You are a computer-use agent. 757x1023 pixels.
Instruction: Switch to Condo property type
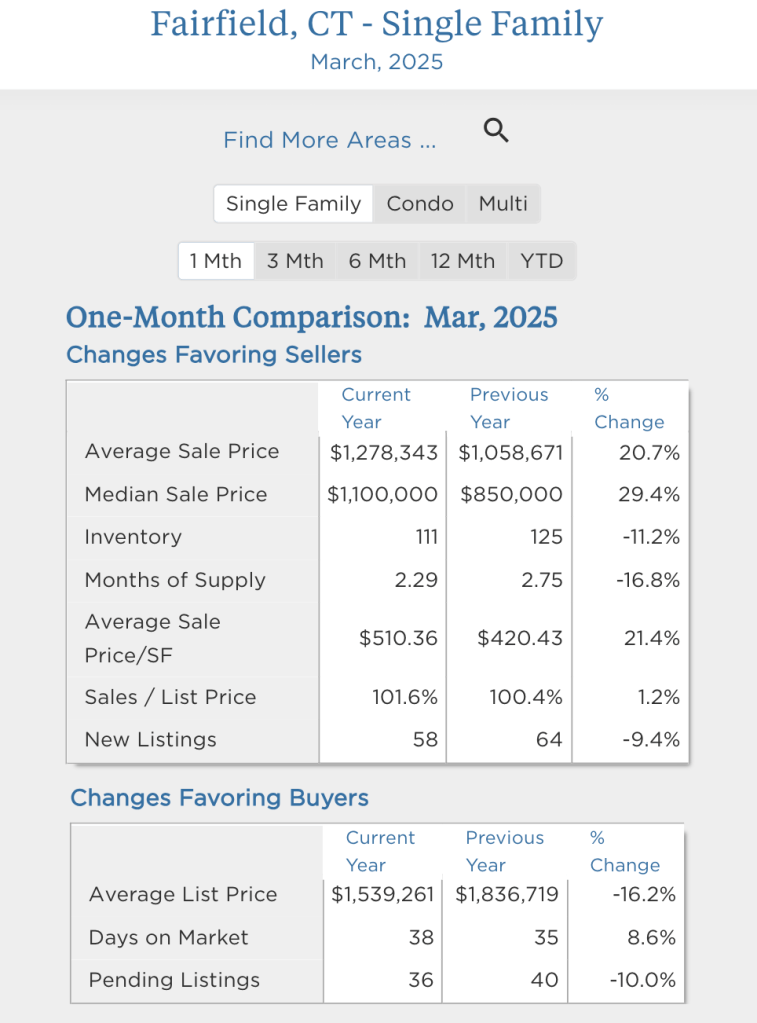point(420,204)
